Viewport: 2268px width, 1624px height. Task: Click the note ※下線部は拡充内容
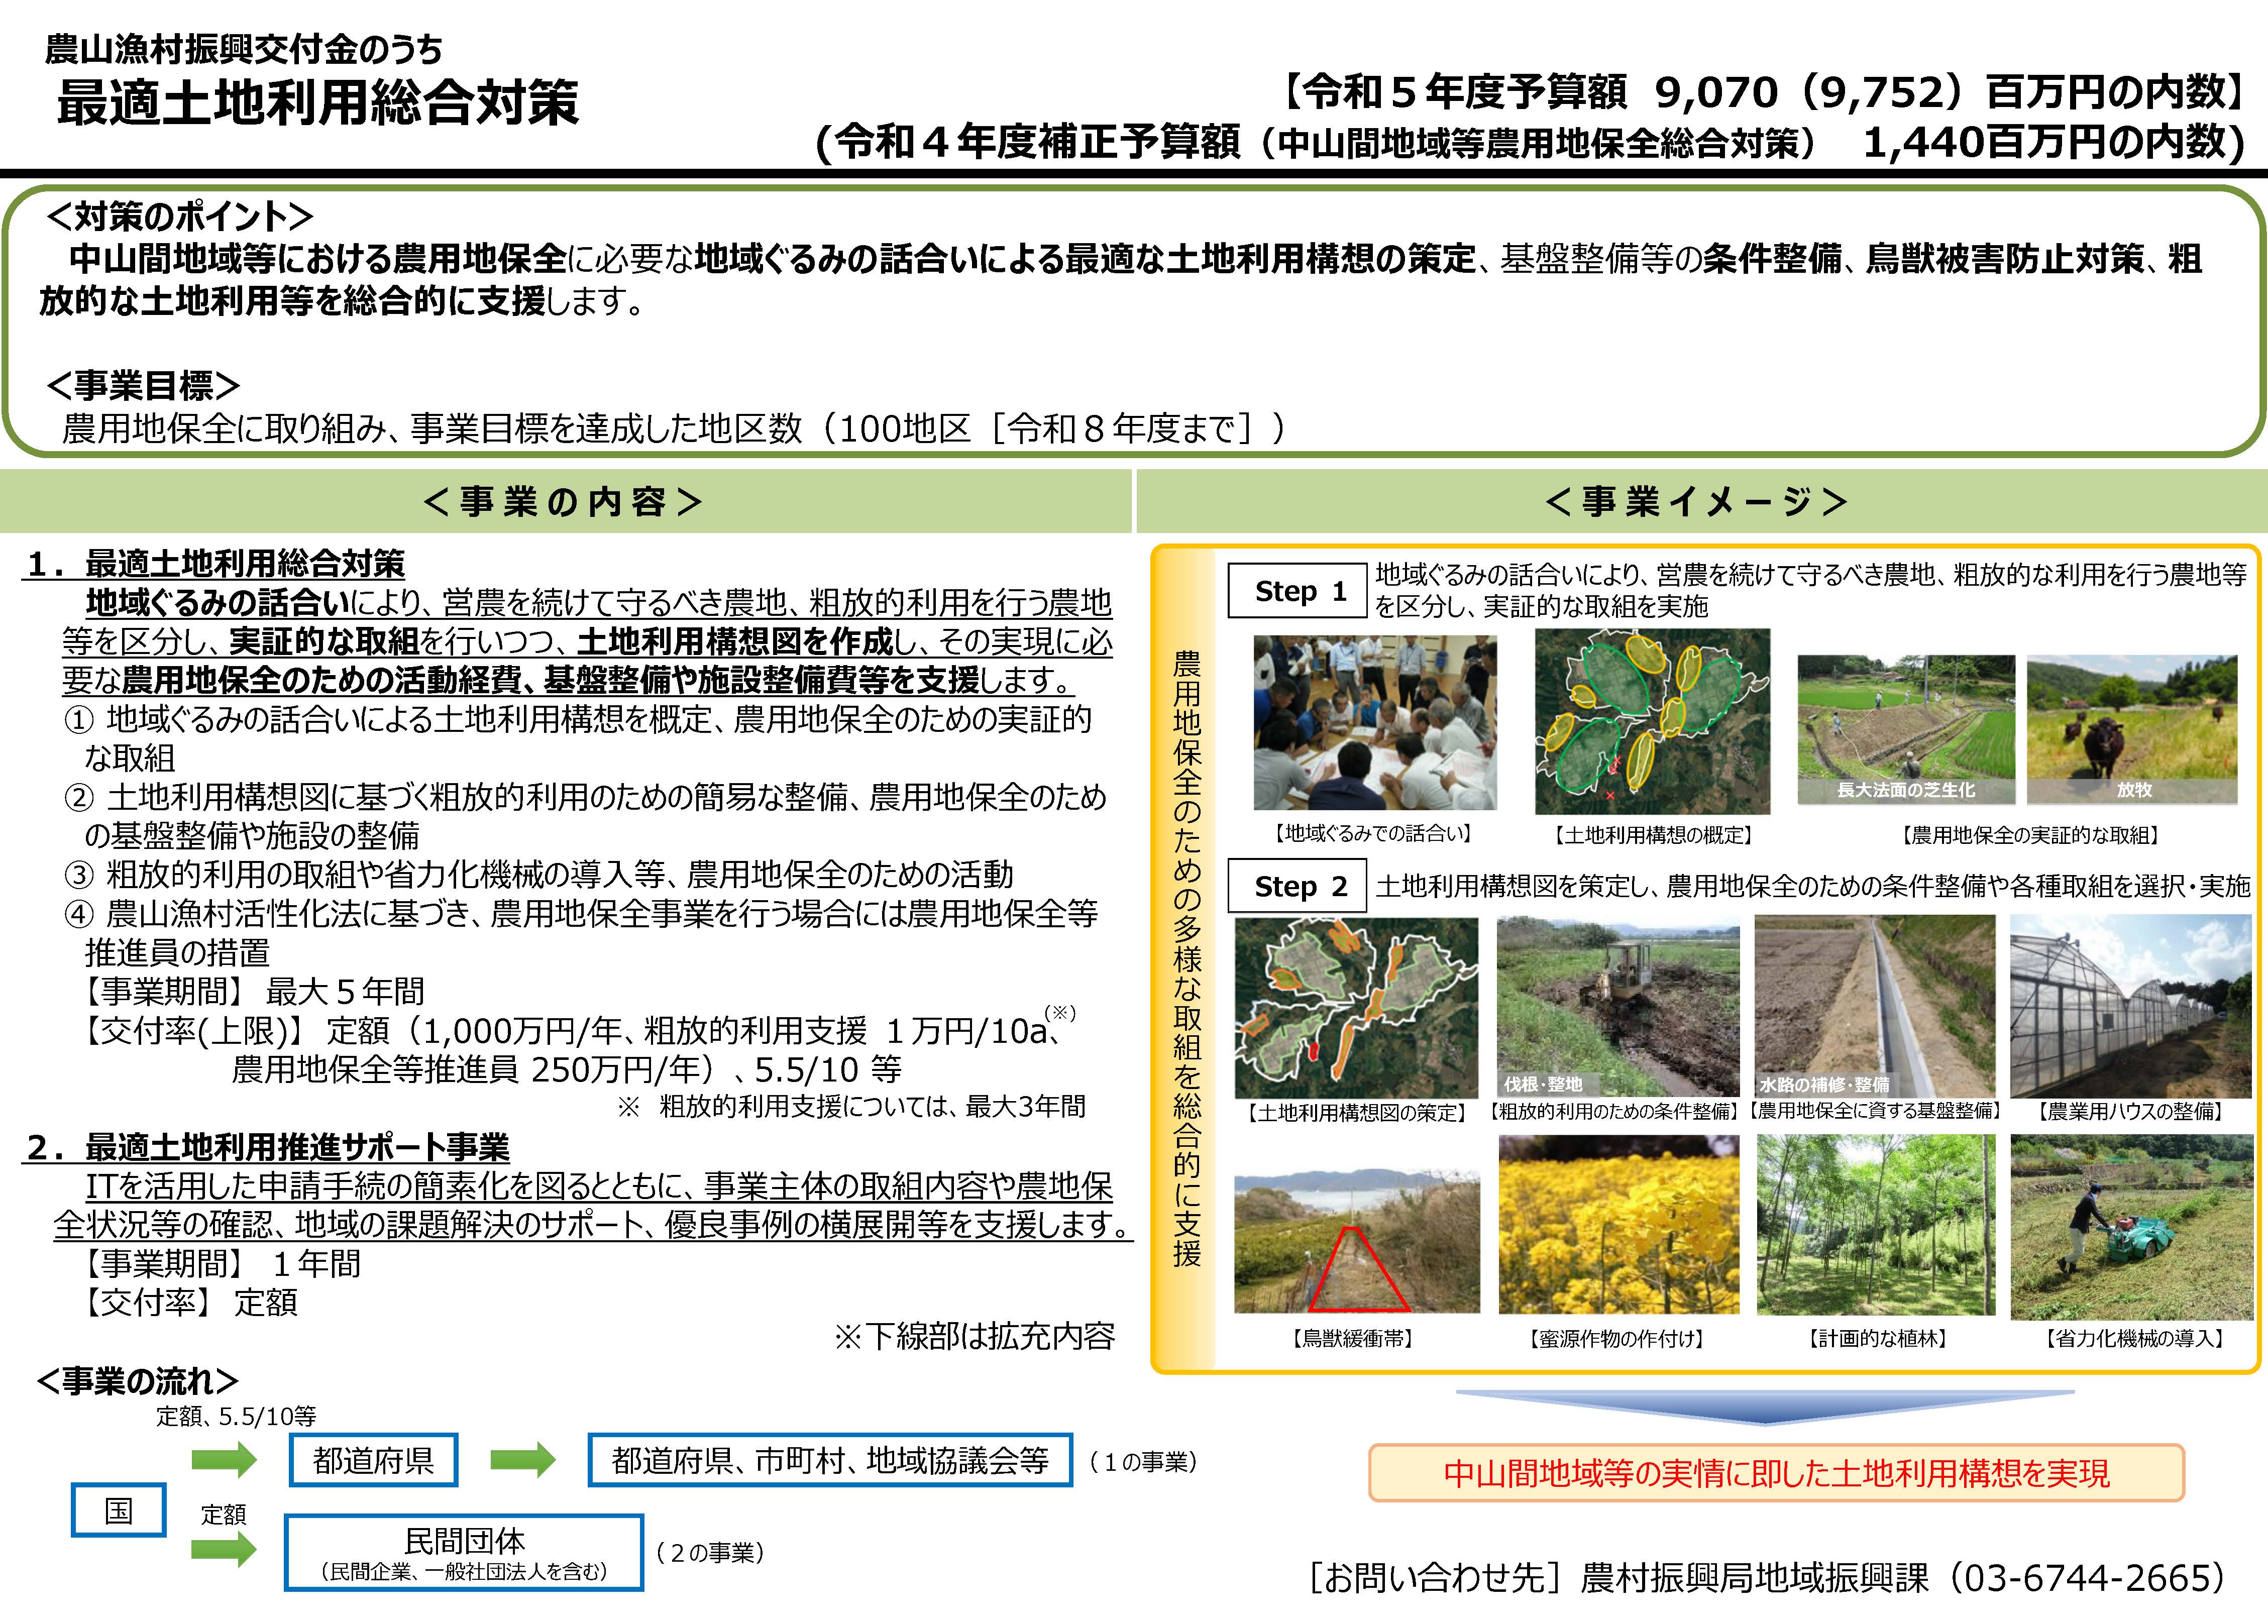pyautogui.click(x=975, y=1336)
